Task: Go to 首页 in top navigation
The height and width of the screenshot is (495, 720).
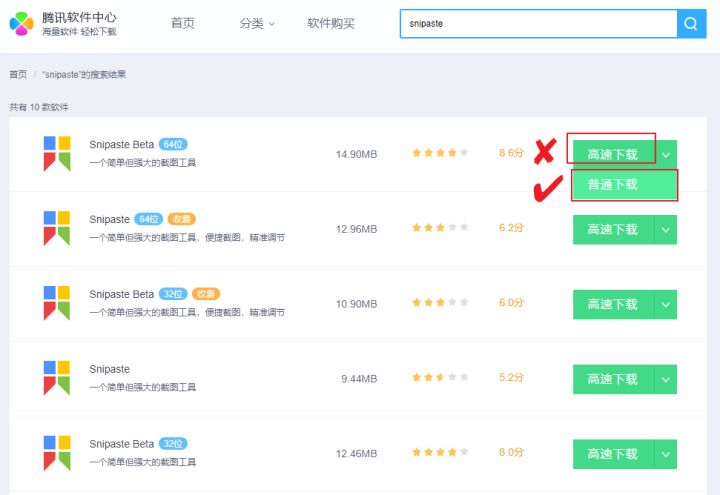Action: 183,23
